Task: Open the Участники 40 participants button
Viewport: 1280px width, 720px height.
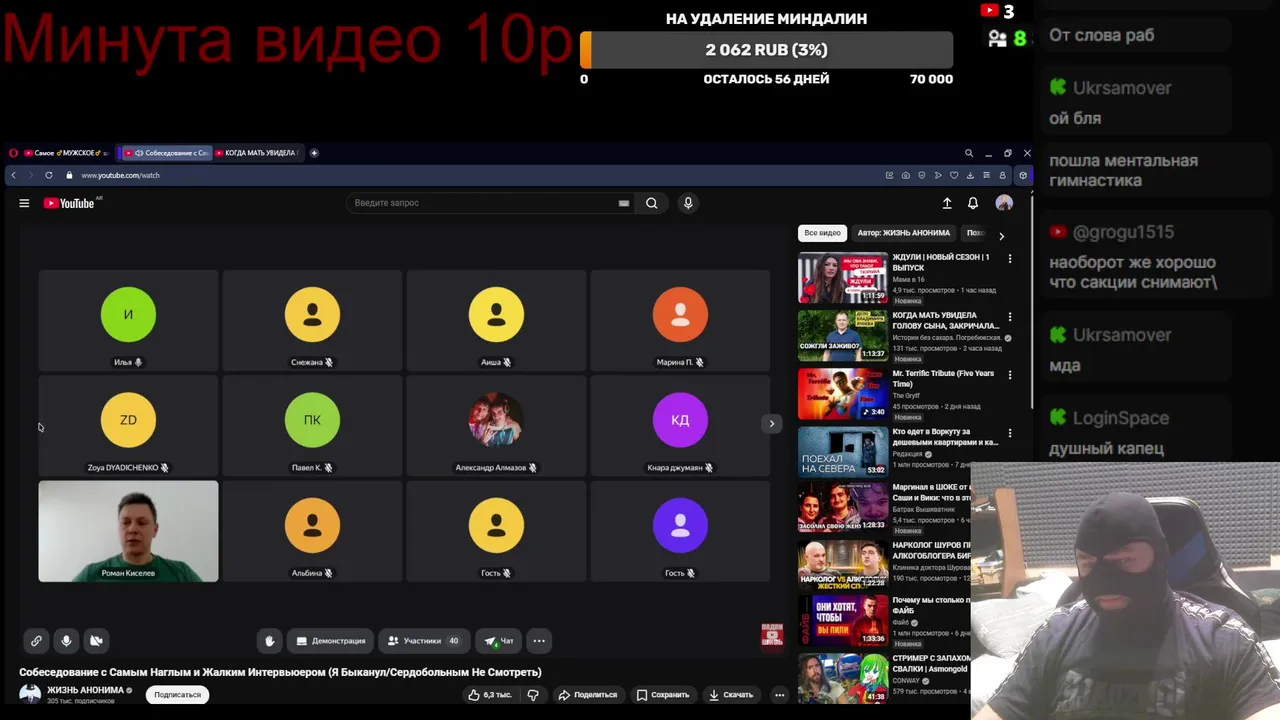Action: pos(424,641)
